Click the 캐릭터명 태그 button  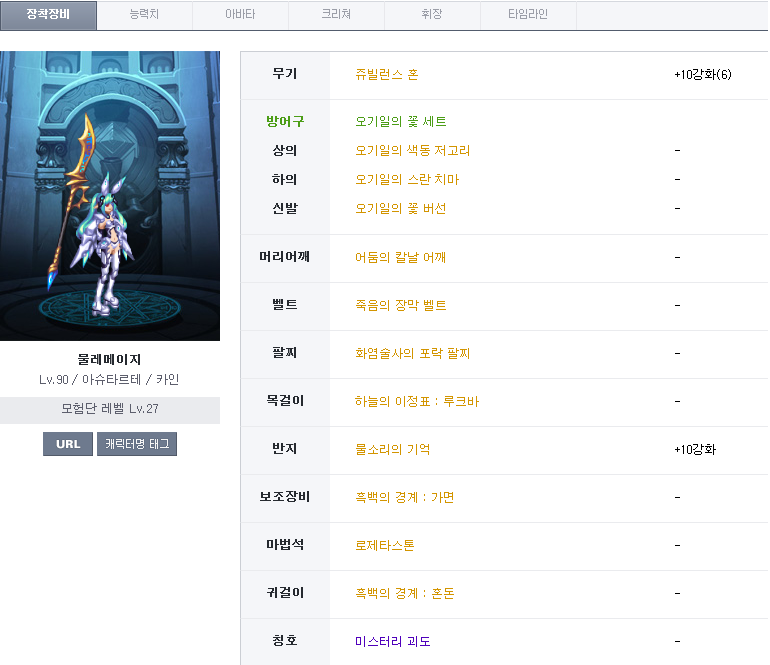137,444
